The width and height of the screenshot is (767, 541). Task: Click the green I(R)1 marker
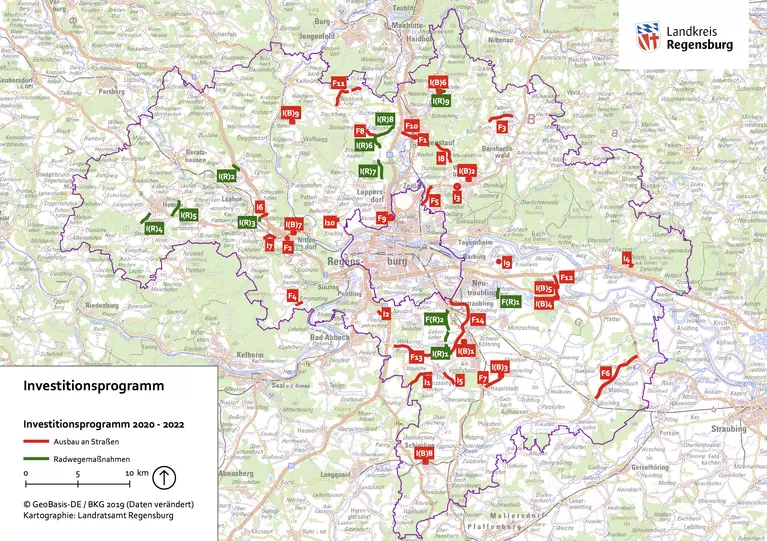[440, 354]
